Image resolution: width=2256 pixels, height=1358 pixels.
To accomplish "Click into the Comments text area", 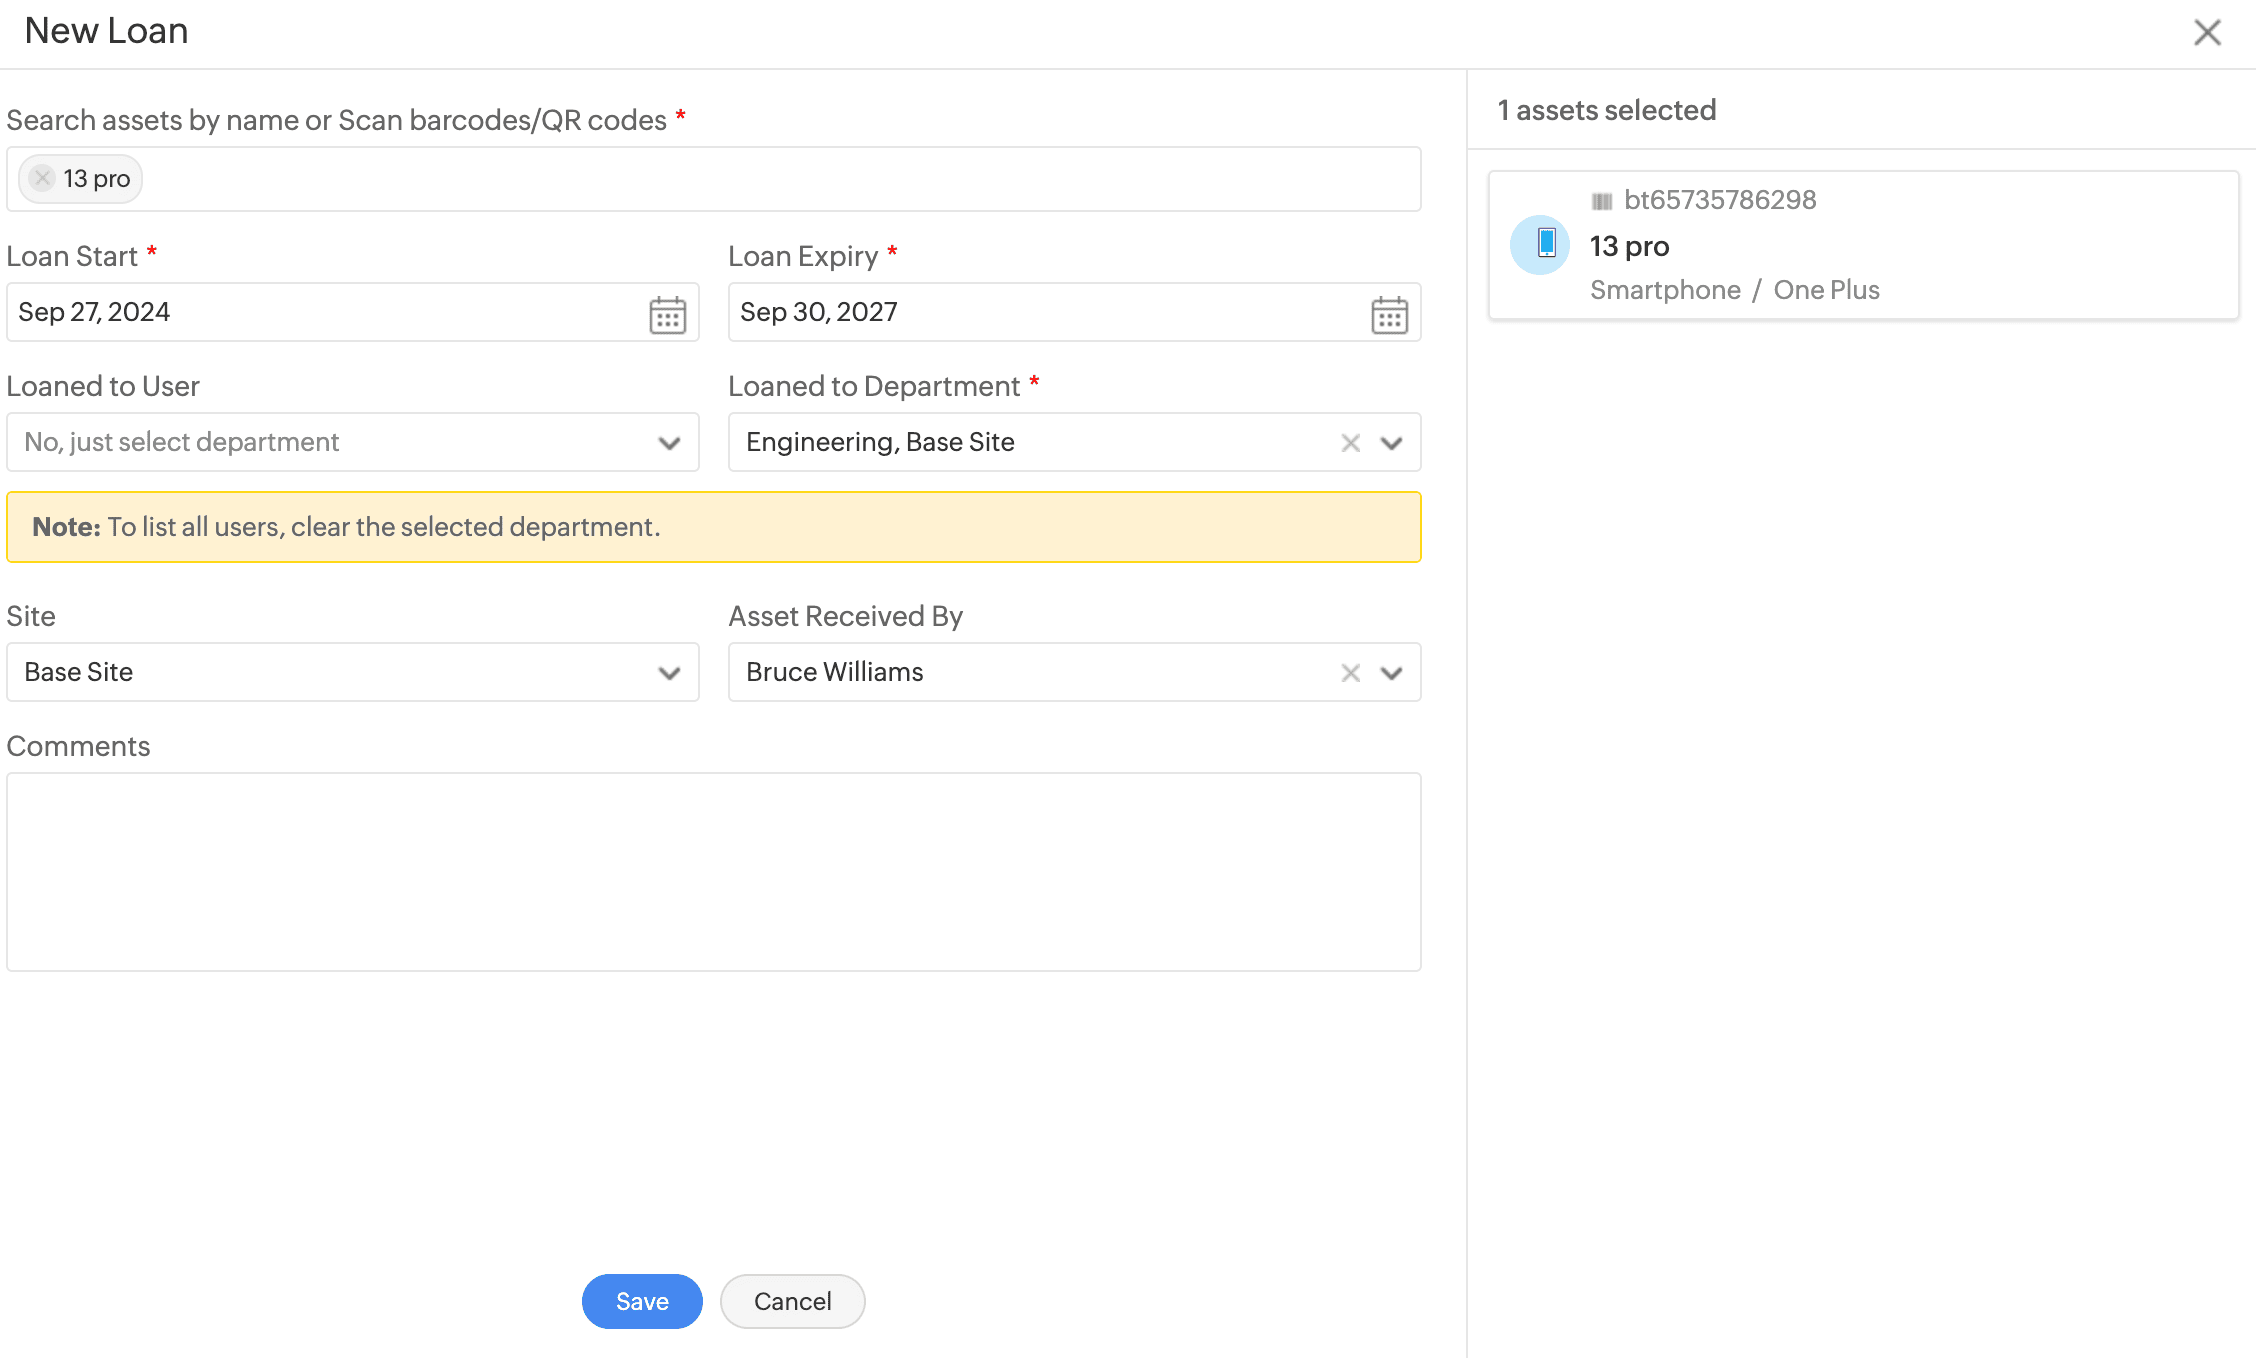I will pos(713,870).
